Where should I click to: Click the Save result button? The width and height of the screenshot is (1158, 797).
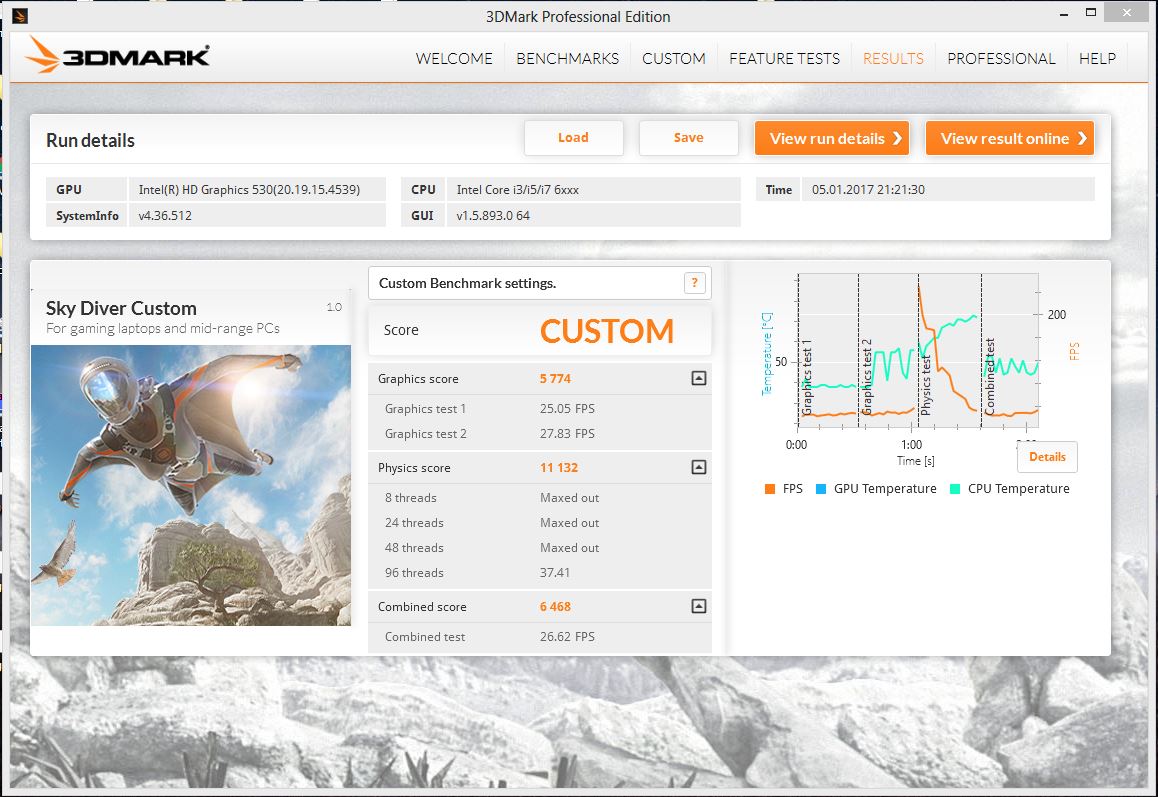coord(688,137)
